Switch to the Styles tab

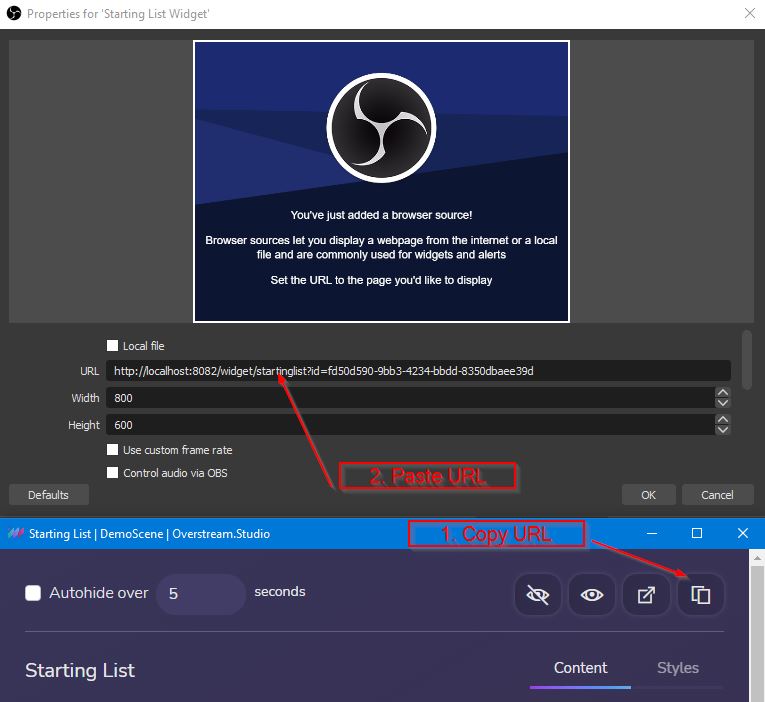coord(678,668)
